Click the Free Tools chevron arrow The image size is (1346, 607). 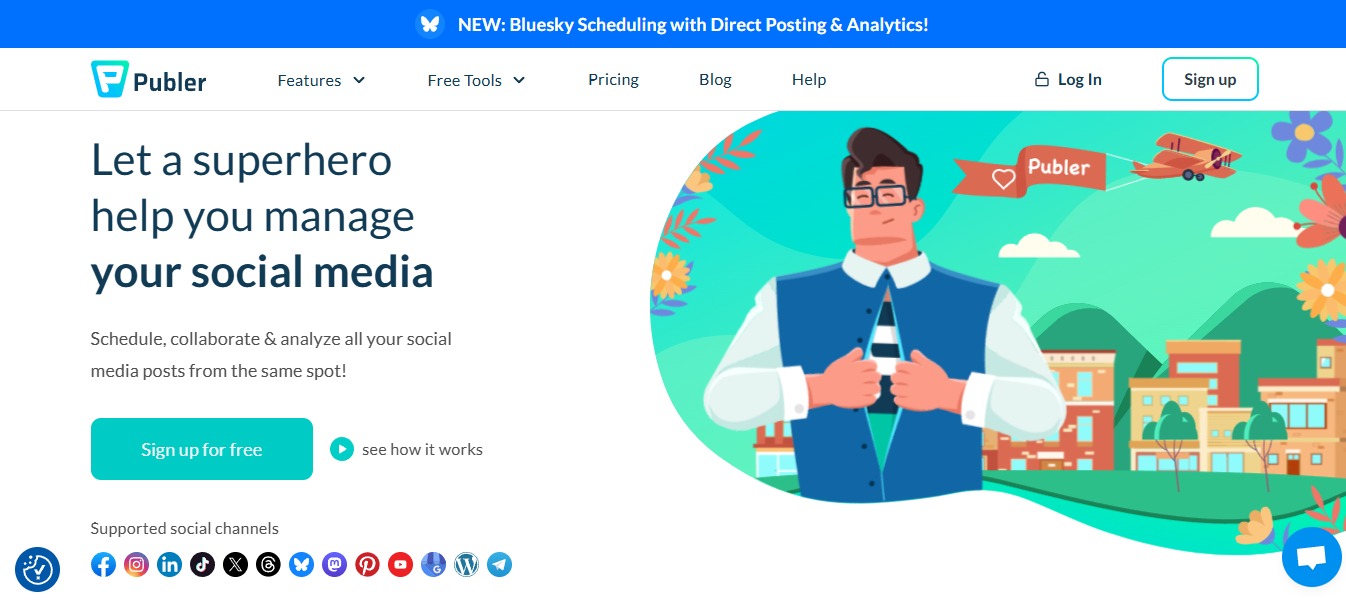pos(518,80)
